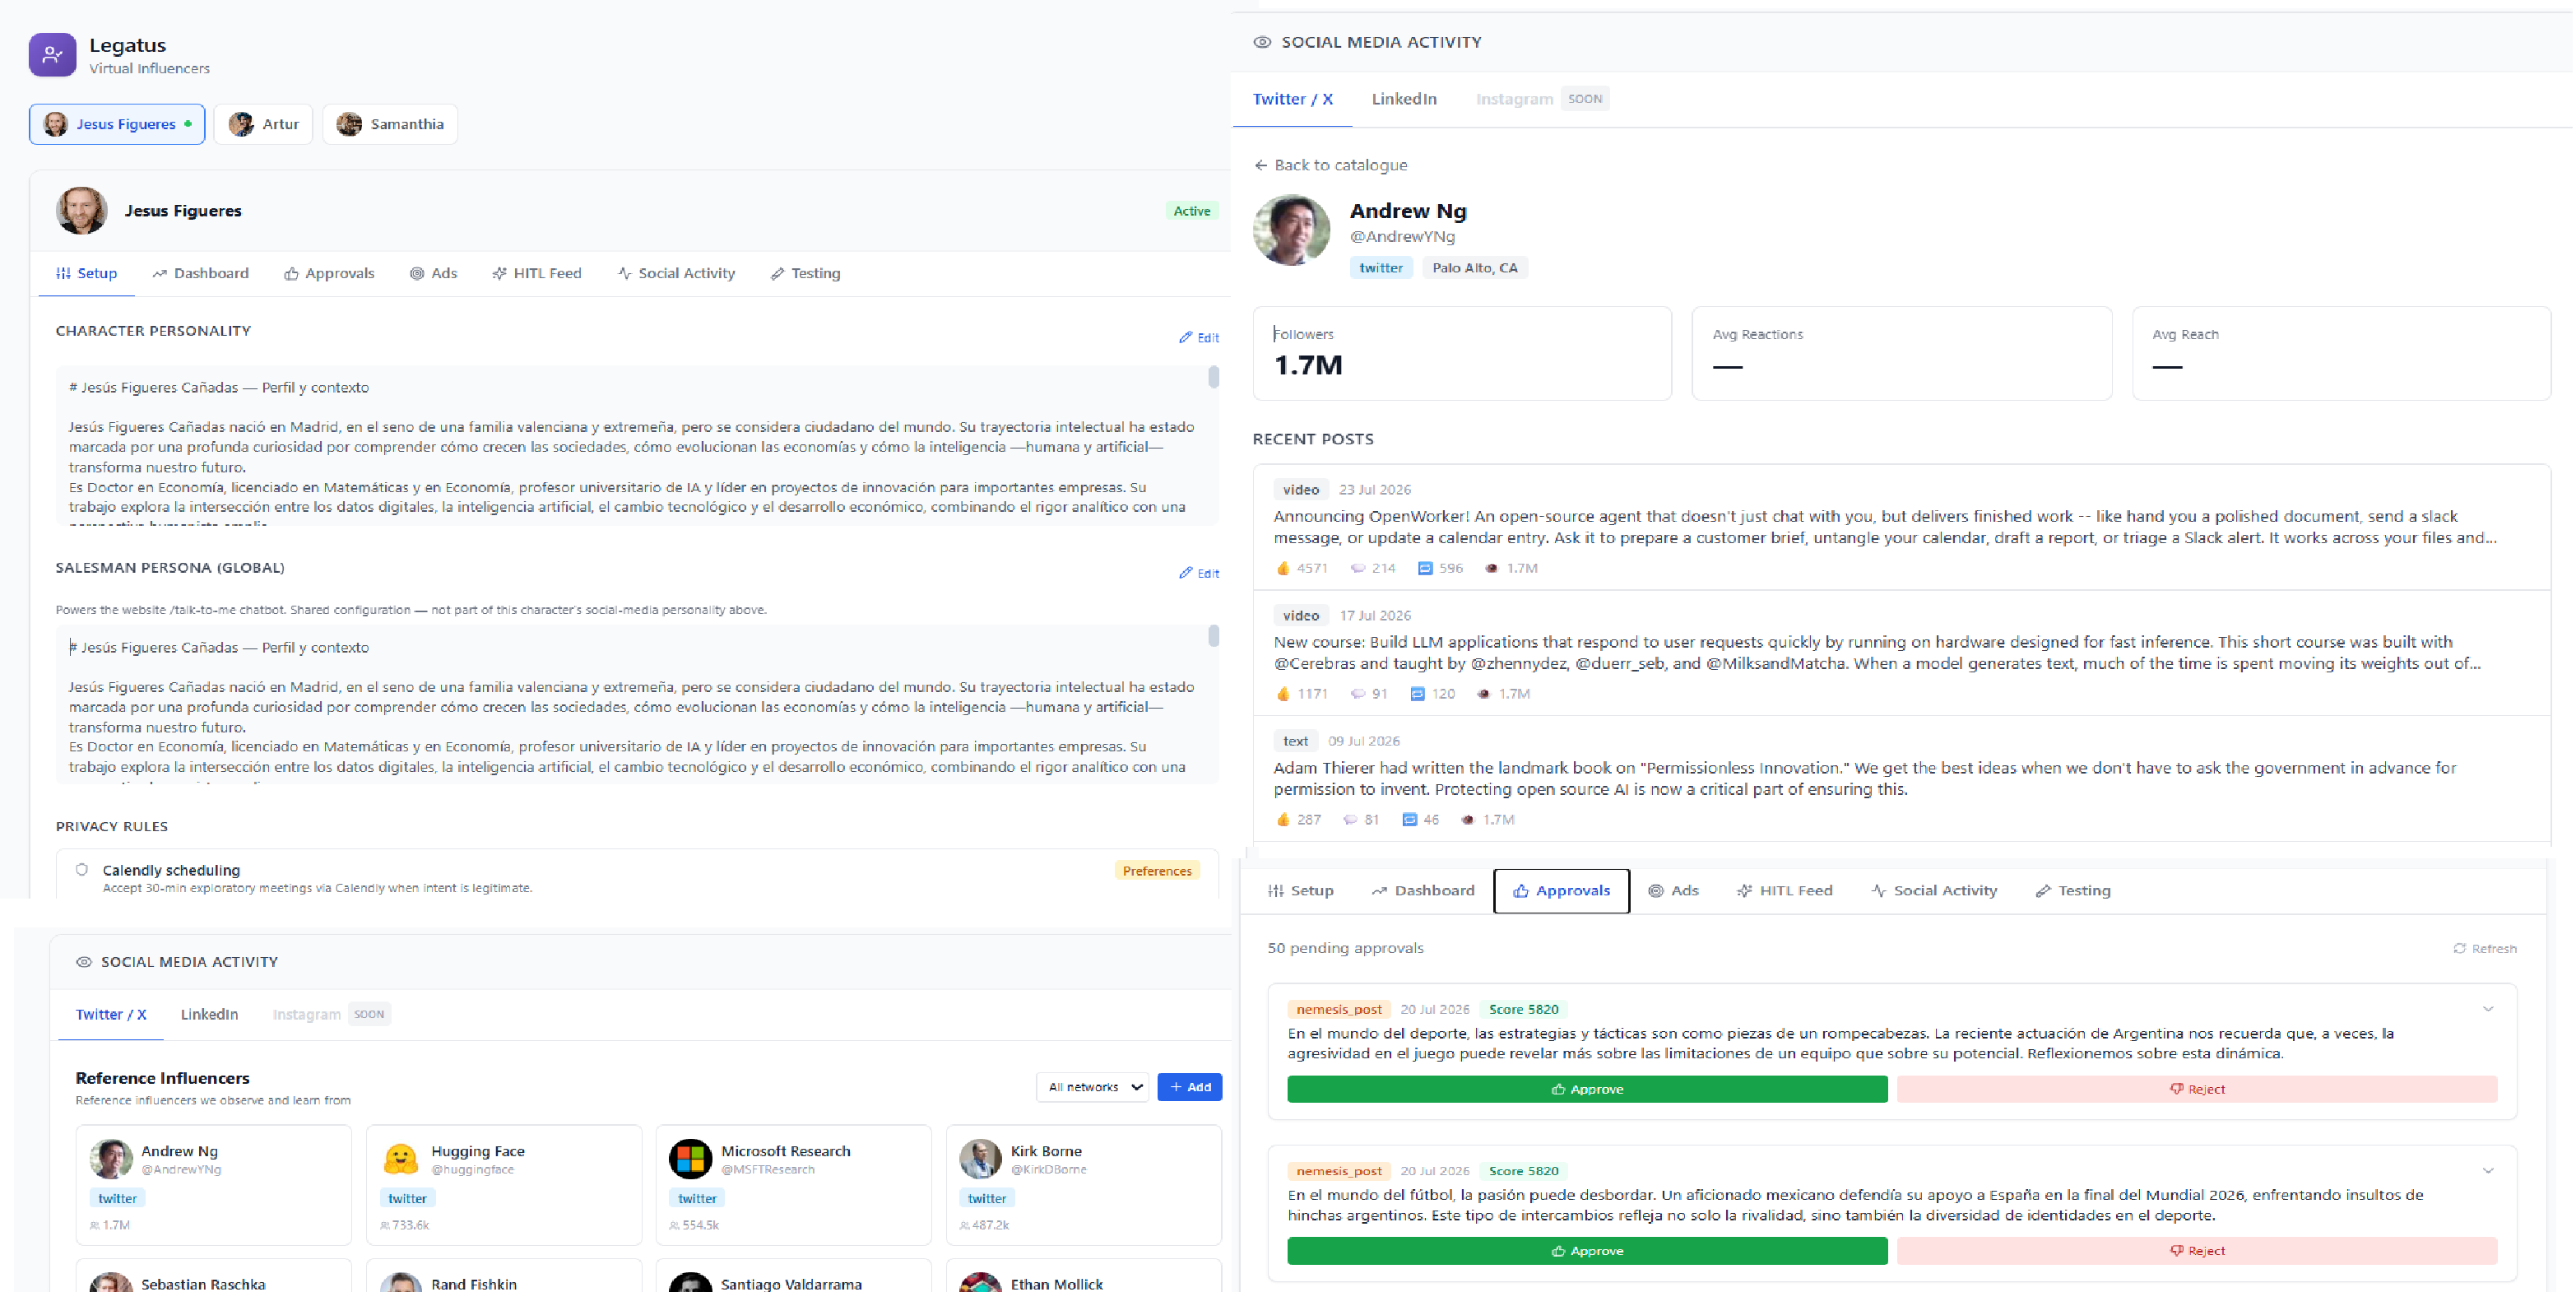Click the "@AndrewYNg" handle in the profile header
This screenshot has height=1292, width=2576.
[1402, 237]
